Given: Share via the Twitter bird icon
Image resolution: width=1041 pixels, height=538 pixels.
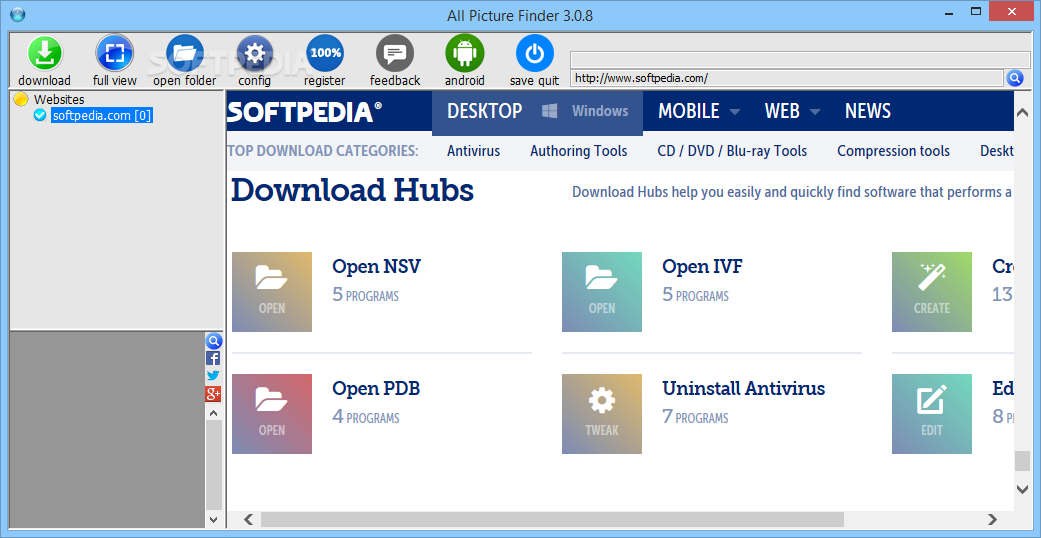Looking at the screenshot, I should coord(213,376).
